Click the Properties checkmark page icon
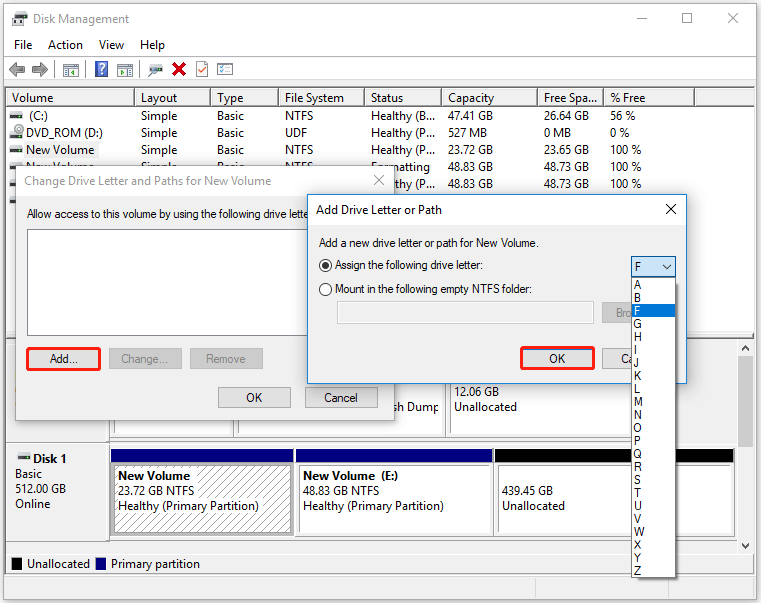Viewport: 761px width, 603px height. point(202,69)
